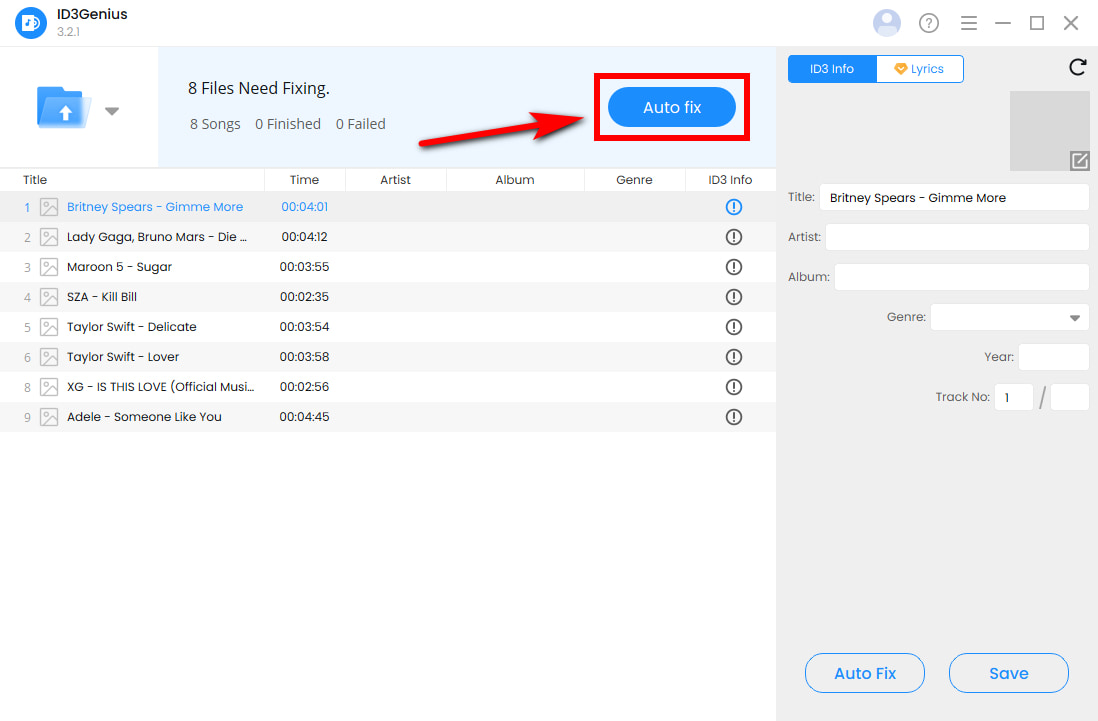Switch to the Lyrics tab
1098x721 pixels.
[x=919, y=69]
